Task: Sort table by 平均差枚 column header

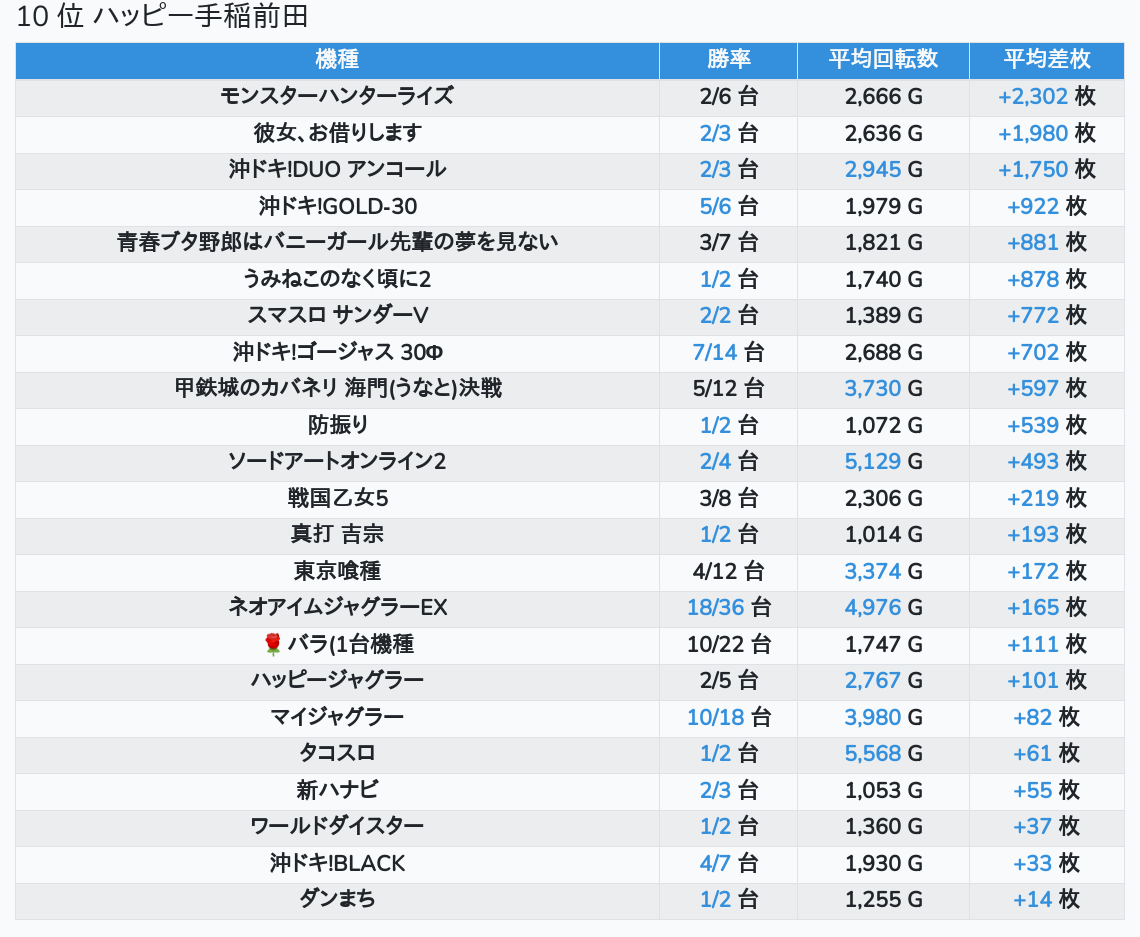Action: click(1047, 60)
